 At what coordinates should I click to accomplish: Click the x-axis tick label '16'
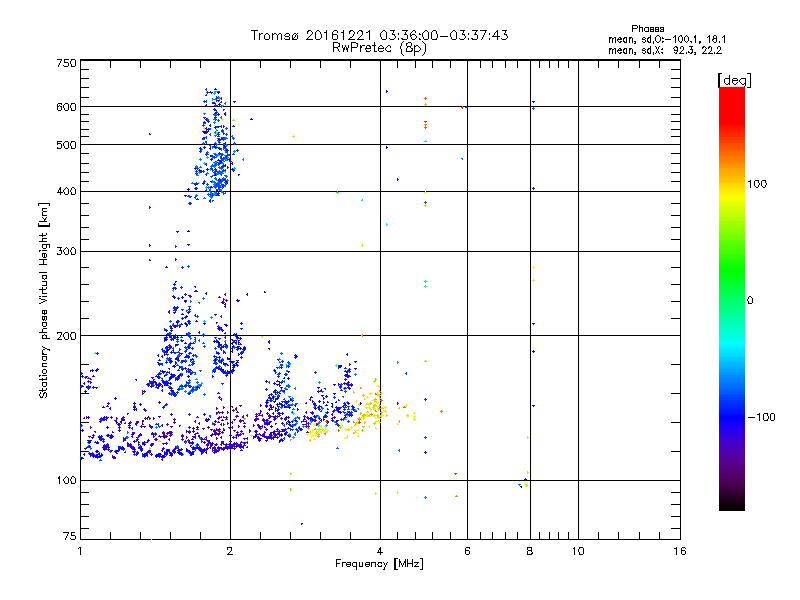[680, 551]
